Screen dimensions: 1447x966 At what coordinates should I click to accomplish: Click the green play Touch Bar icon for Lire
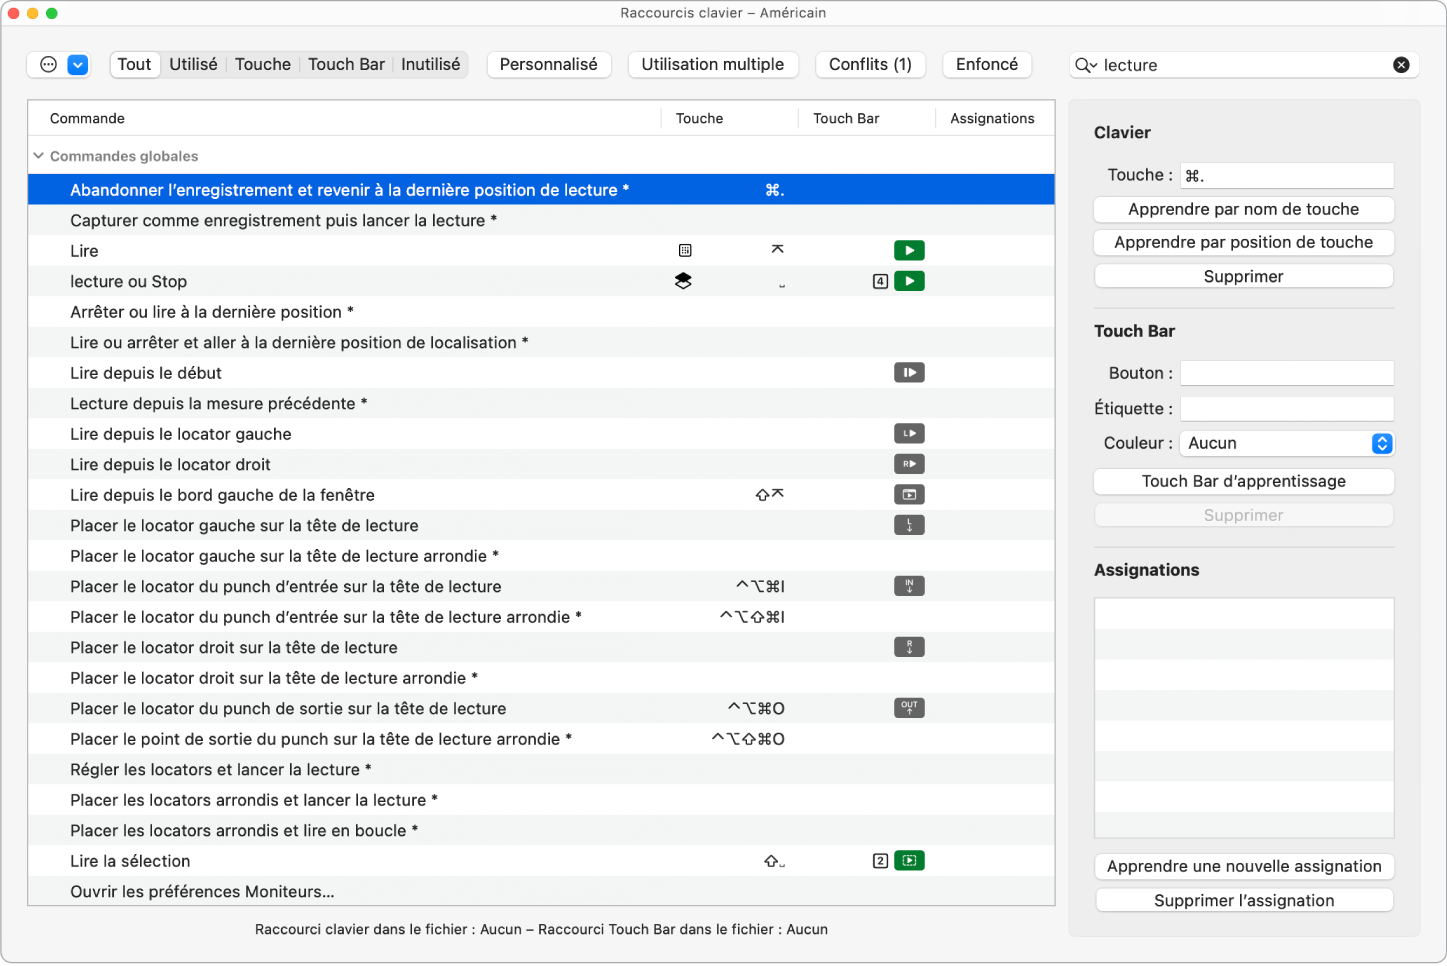pyautogui.click(x=908, y=251)
